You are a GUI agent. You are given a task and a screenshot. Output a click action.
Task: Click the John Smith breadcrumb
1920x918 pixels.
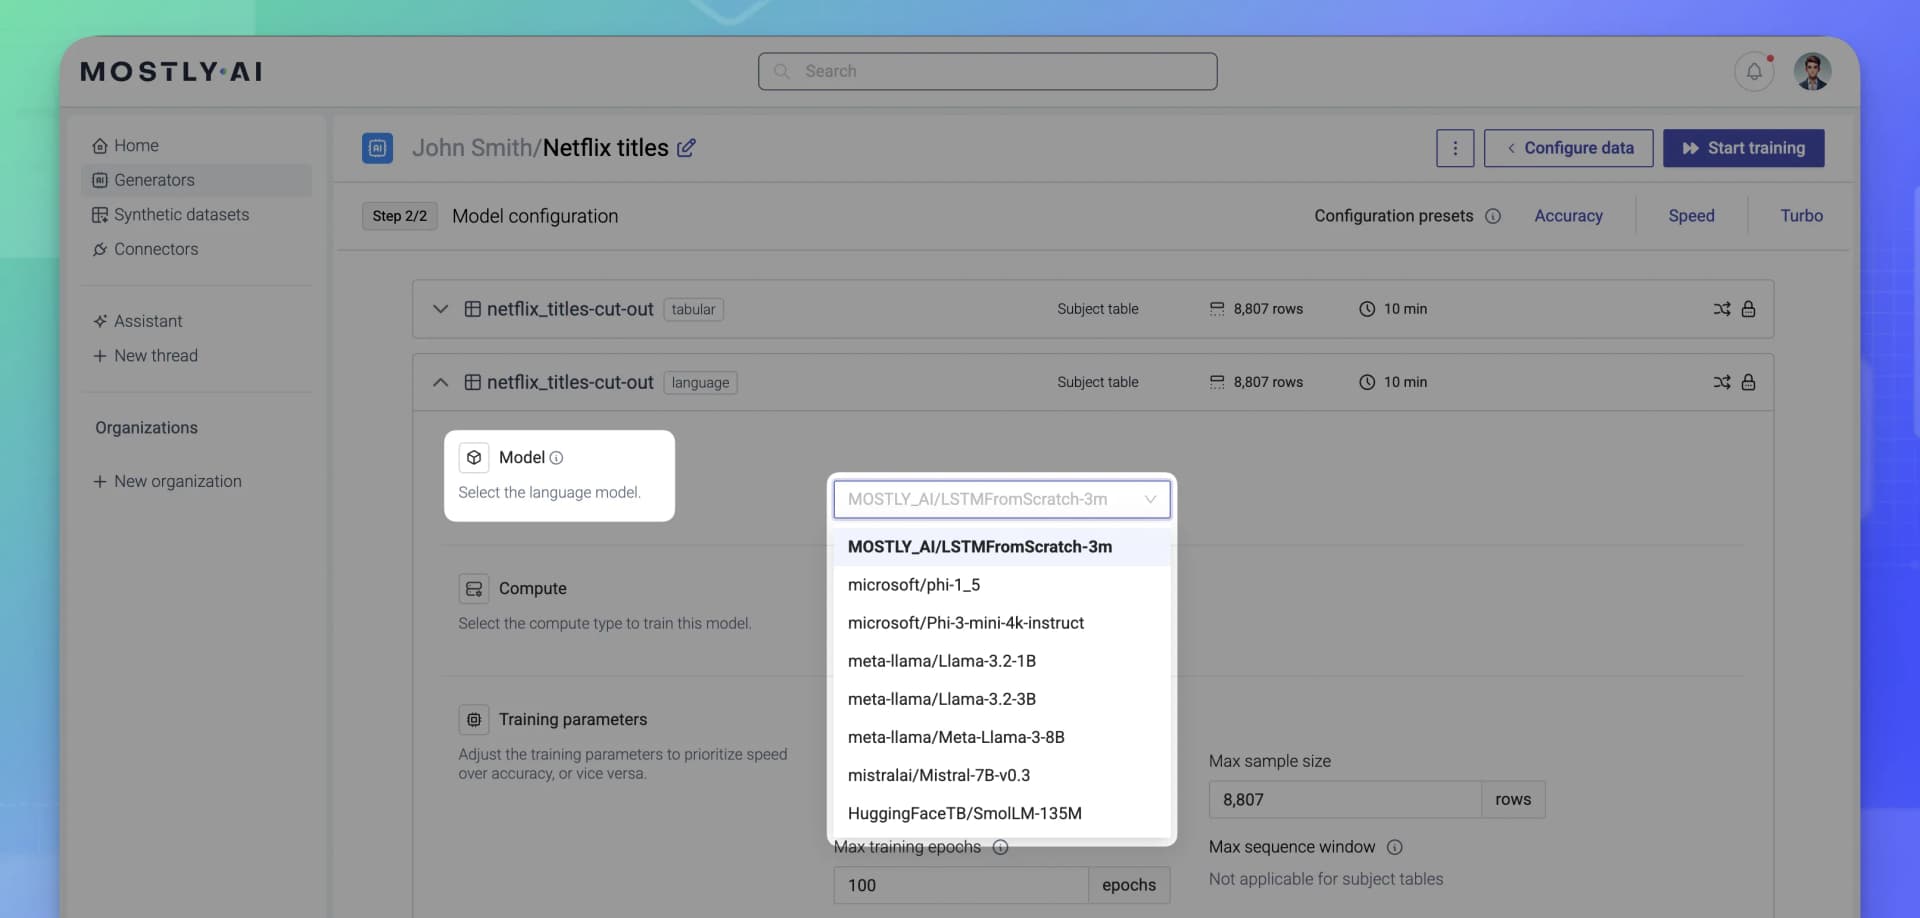(472, 148)
